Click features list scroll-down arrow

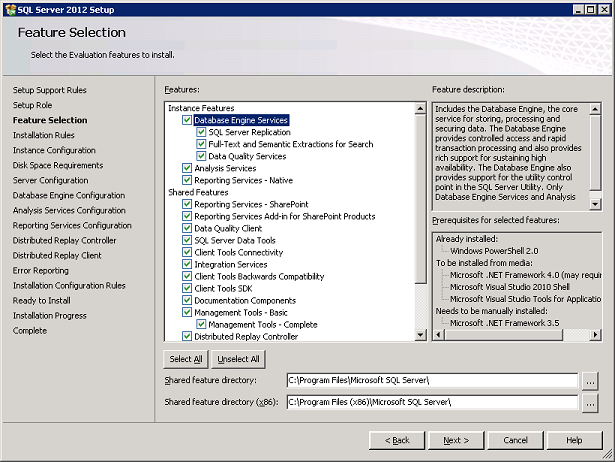point(420,335)
